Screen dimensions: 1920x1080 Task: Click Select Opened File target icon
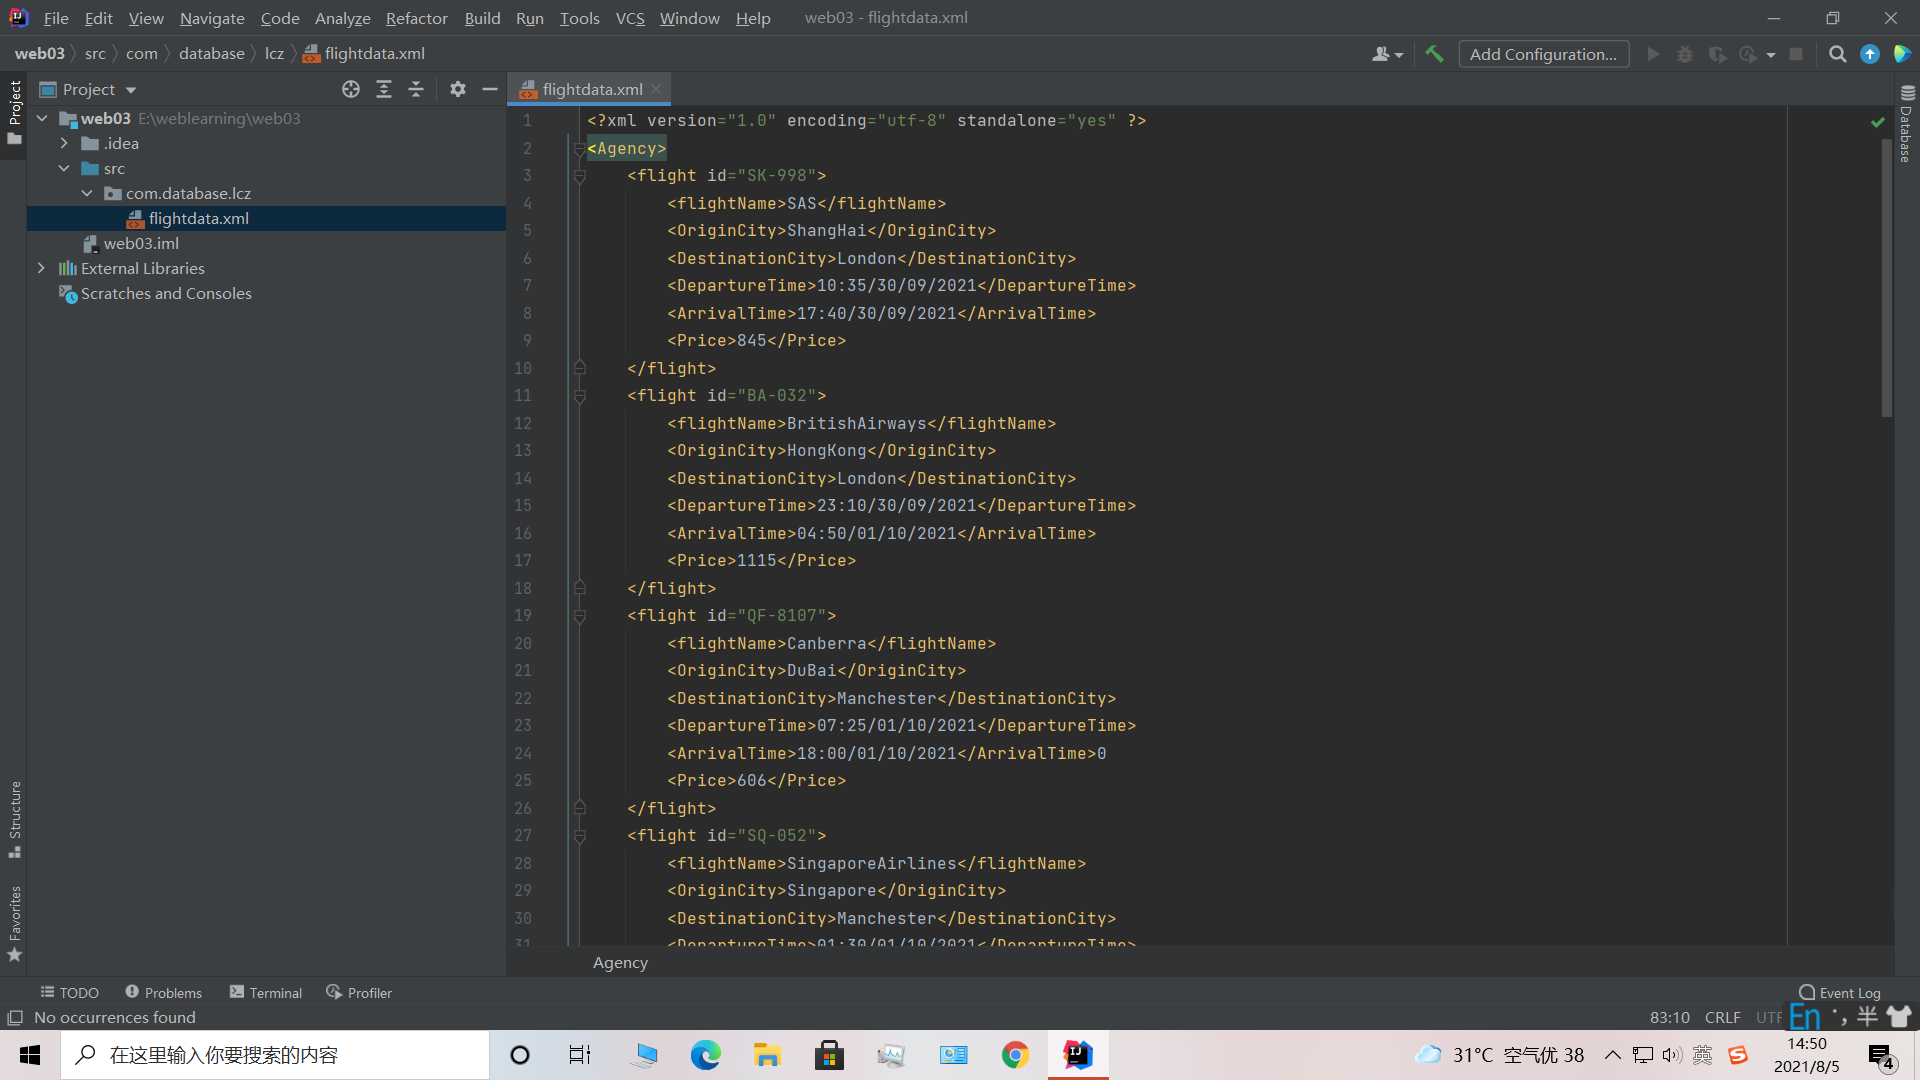351,89
